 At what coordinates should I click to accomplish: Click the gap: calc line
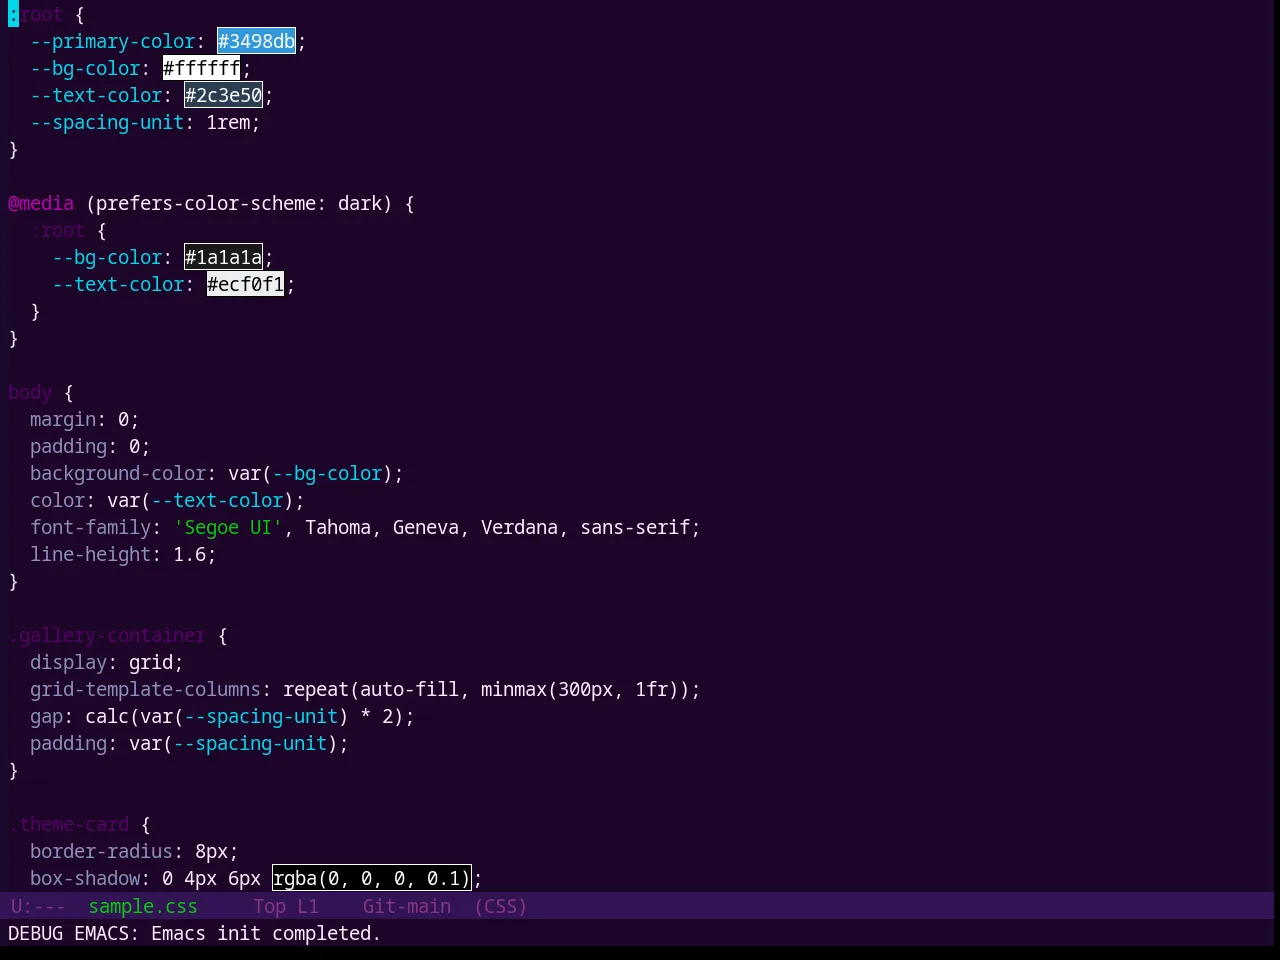click(222, 716)
